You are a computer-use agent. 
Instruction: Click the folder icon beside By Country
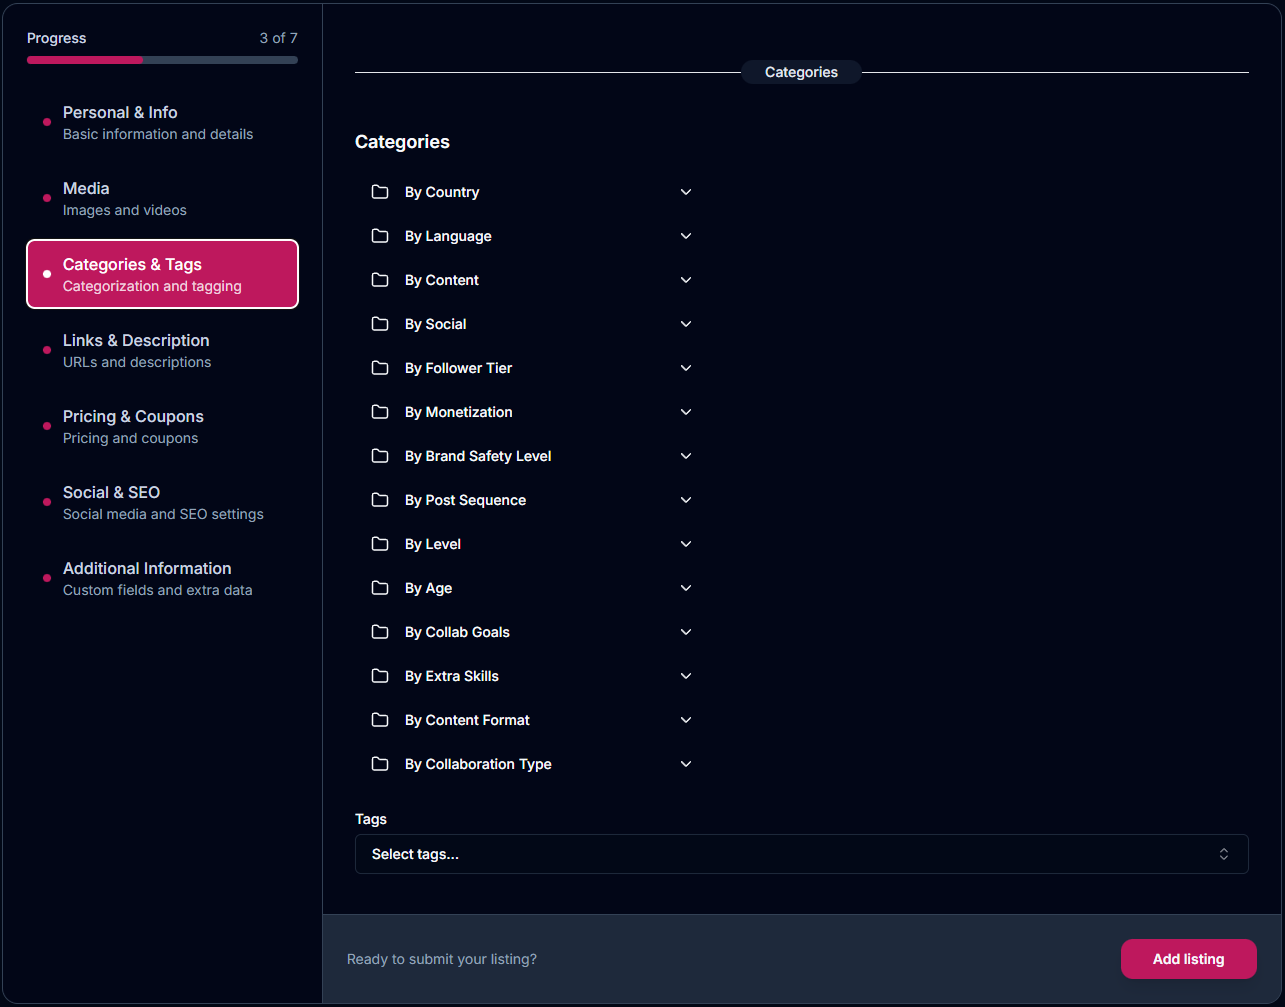(380, 191)
